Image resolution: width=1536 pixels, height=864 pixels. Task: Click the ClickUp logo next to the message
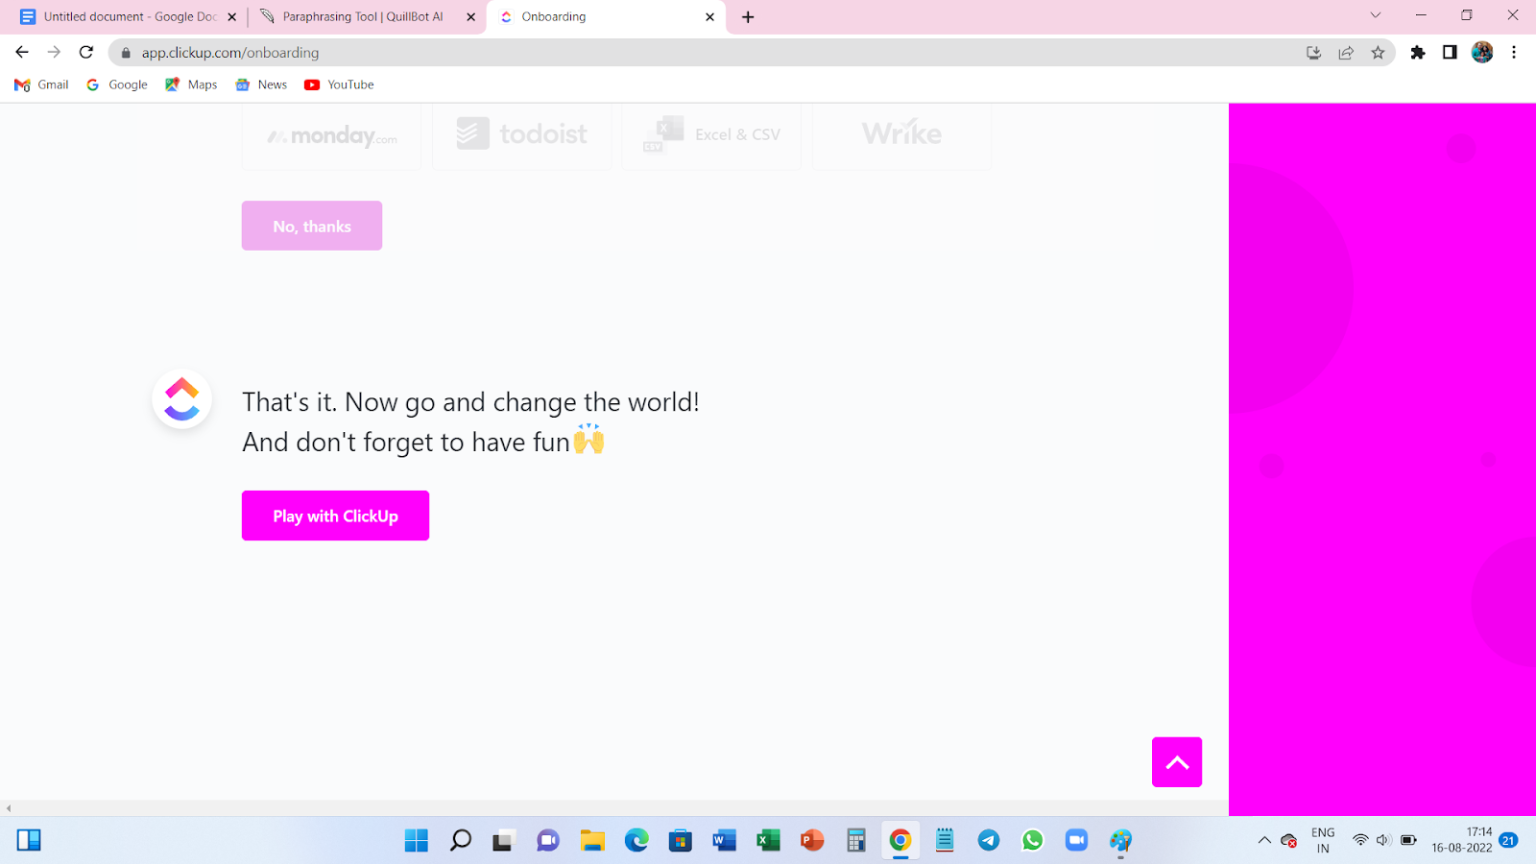[x=182, y=398]
